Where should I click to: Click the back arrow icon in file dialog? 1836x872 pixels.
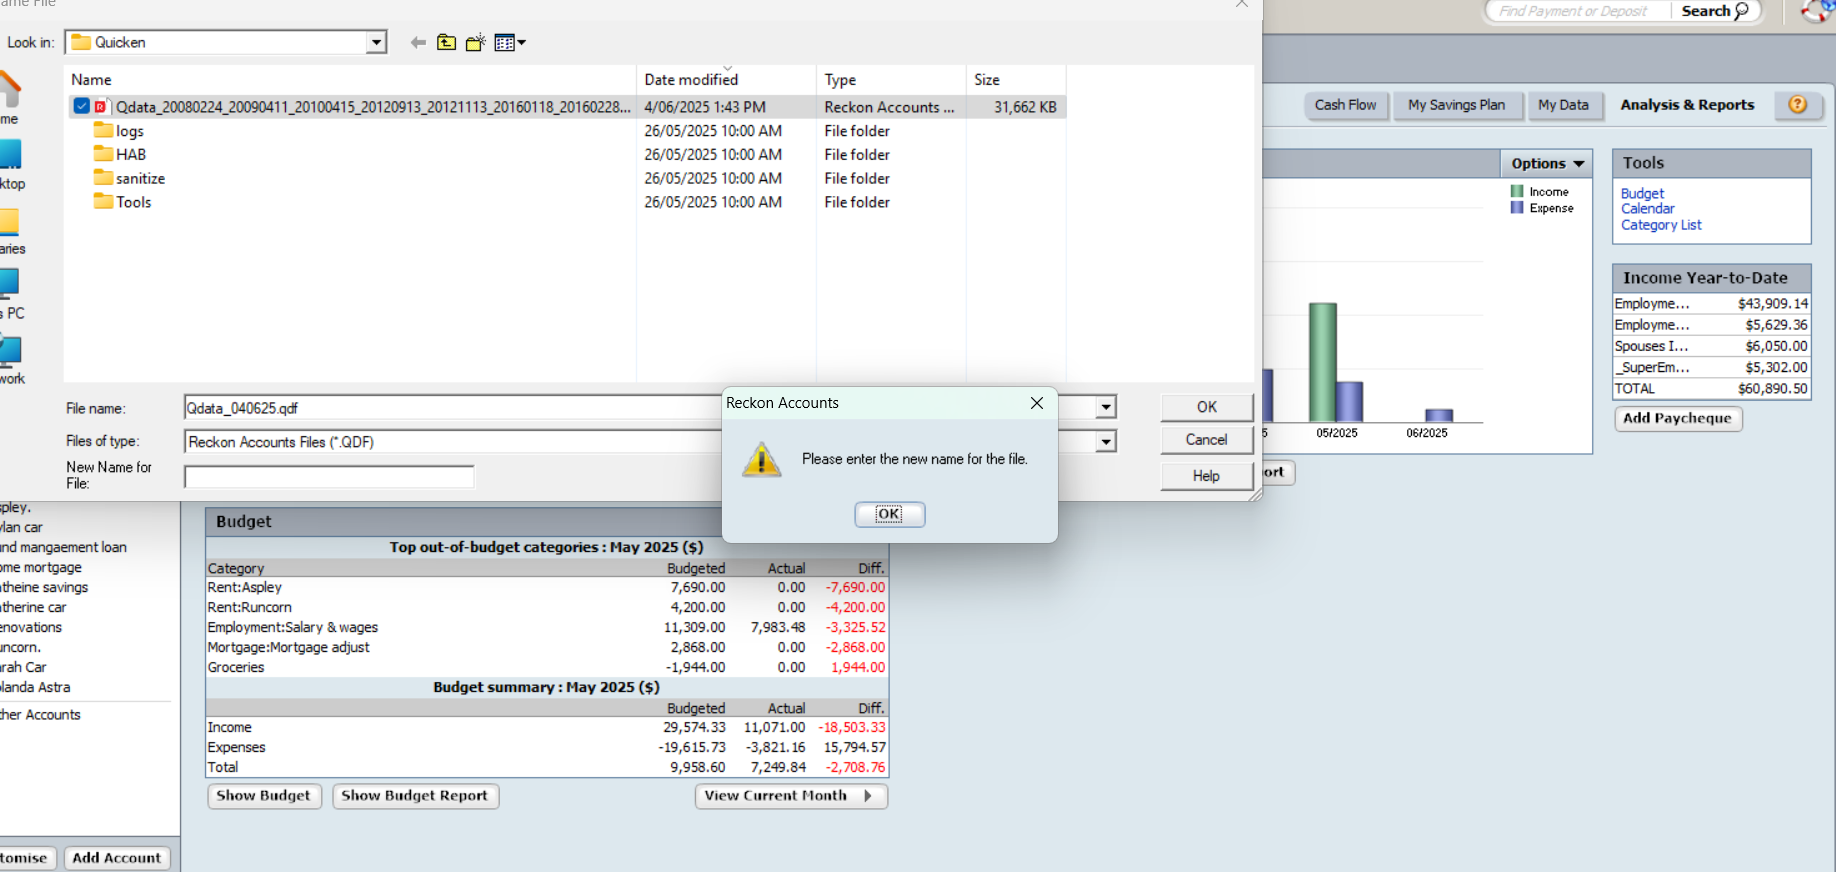[x=418, y=42]
